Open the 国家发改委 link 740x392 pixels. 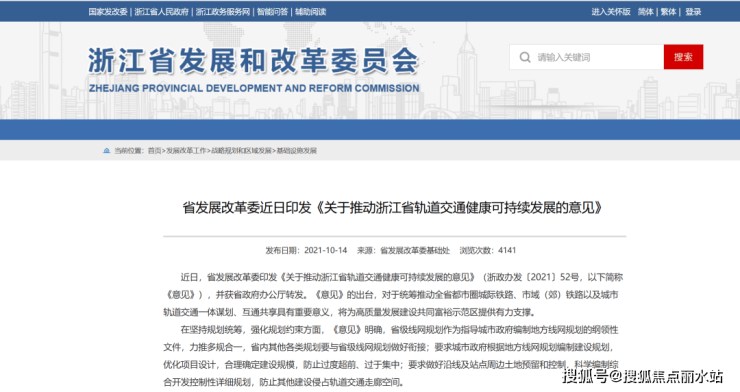(x=108, y=12)
